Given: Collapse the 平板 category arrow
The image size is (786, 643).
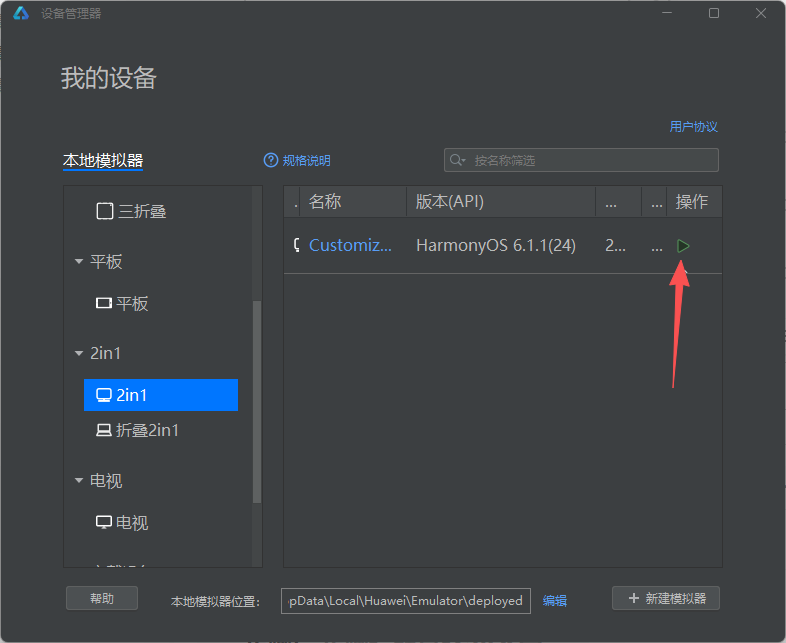Looking at the screenshot, I should 79,262.
